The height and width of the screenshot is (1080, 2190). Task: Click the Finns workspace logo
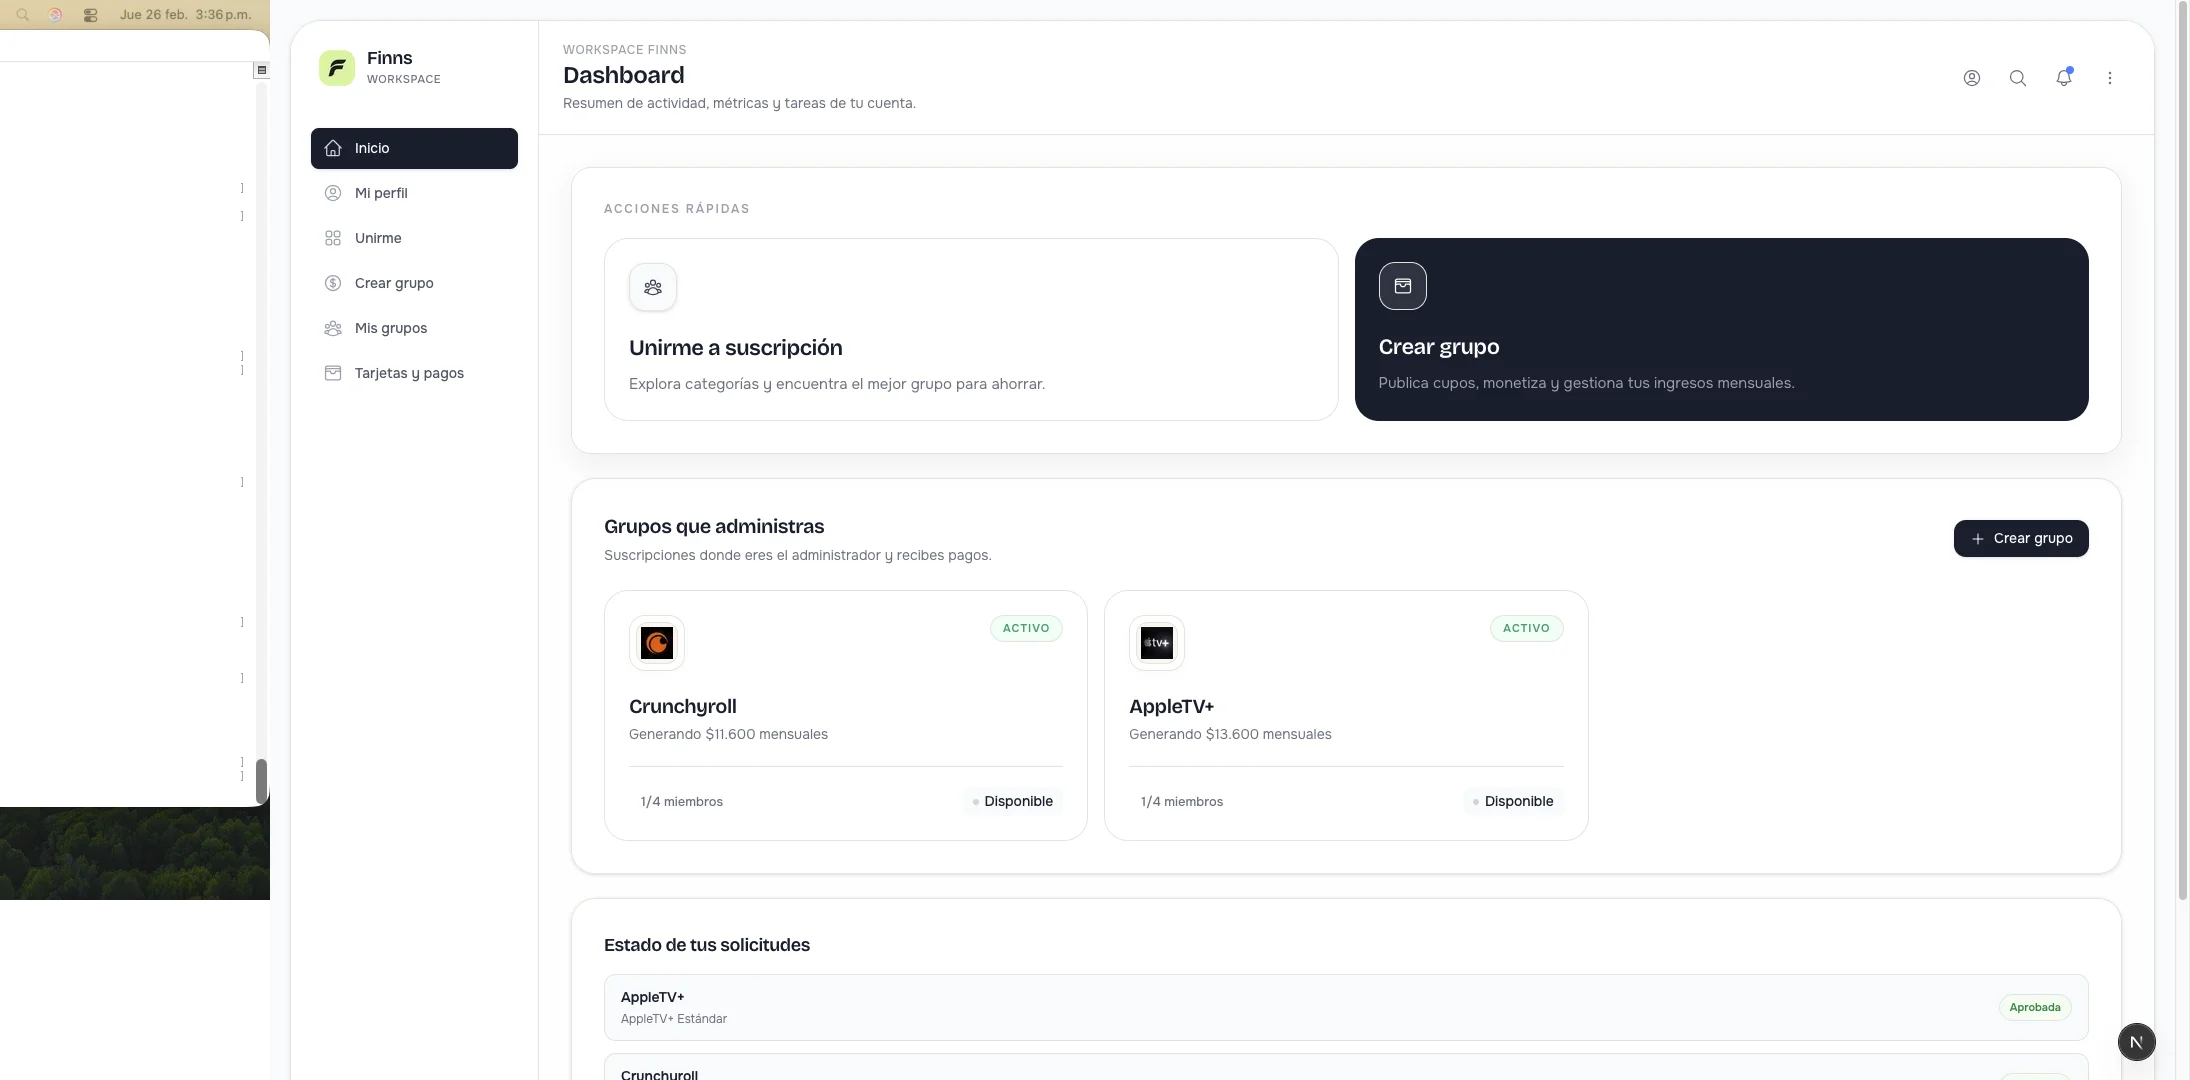pos(336,67)
